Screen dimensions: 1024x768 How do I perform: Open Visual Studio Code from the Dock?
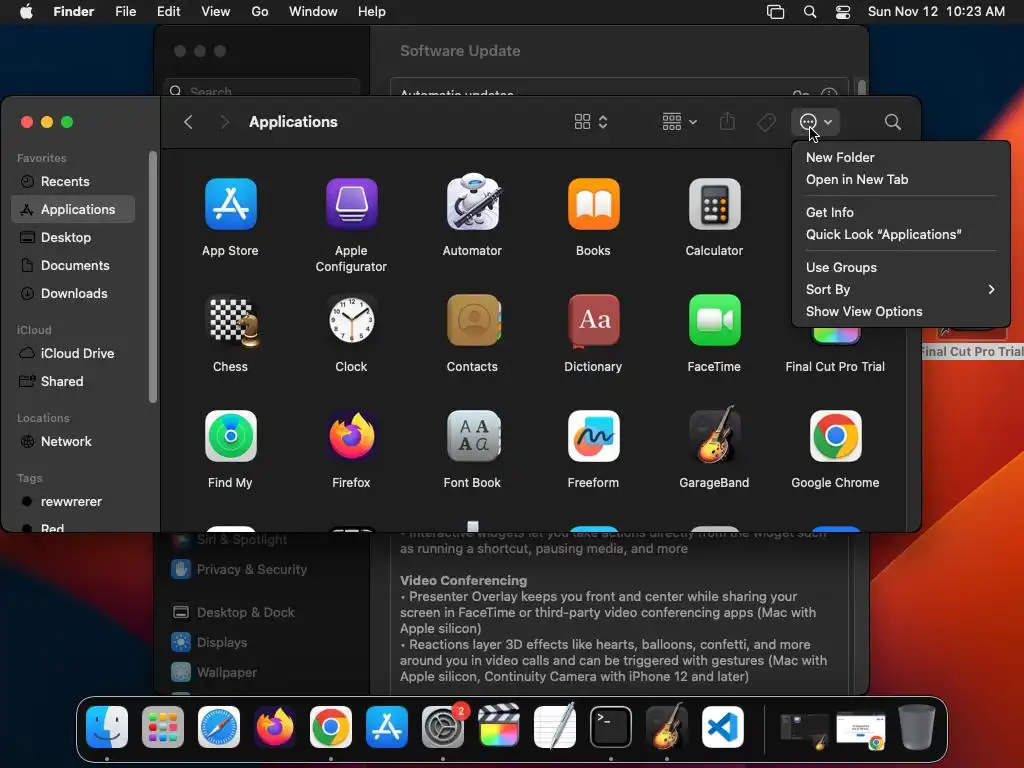click(x=723, y=728)
